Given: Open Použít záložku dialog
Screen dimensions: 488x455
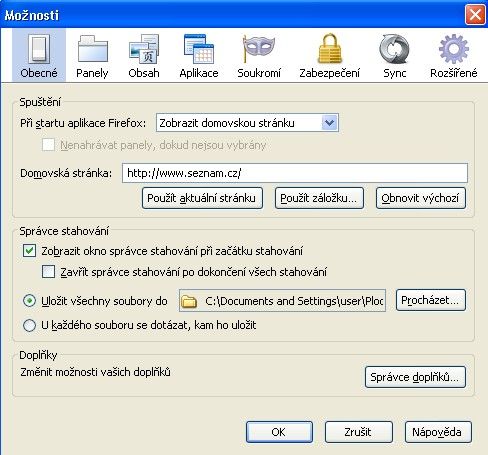Looking at the screenshot, I should click(319, 198).
